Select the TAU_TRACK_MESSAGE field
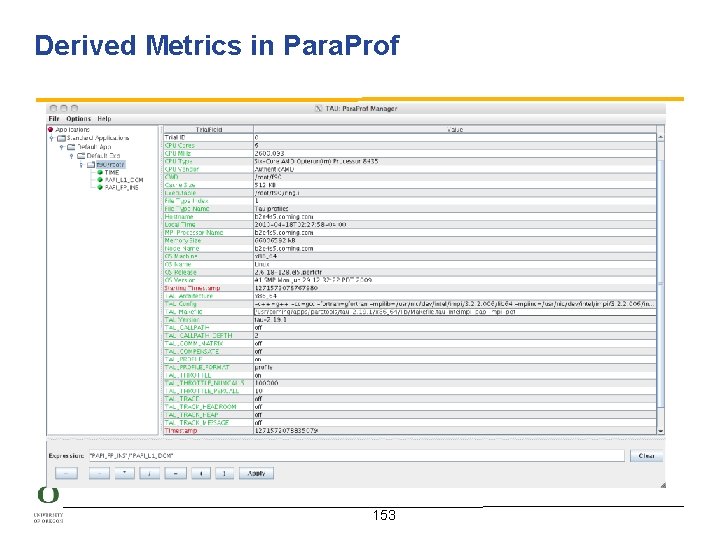Screen dimensions: 720x540 click(x=208, y=422)
